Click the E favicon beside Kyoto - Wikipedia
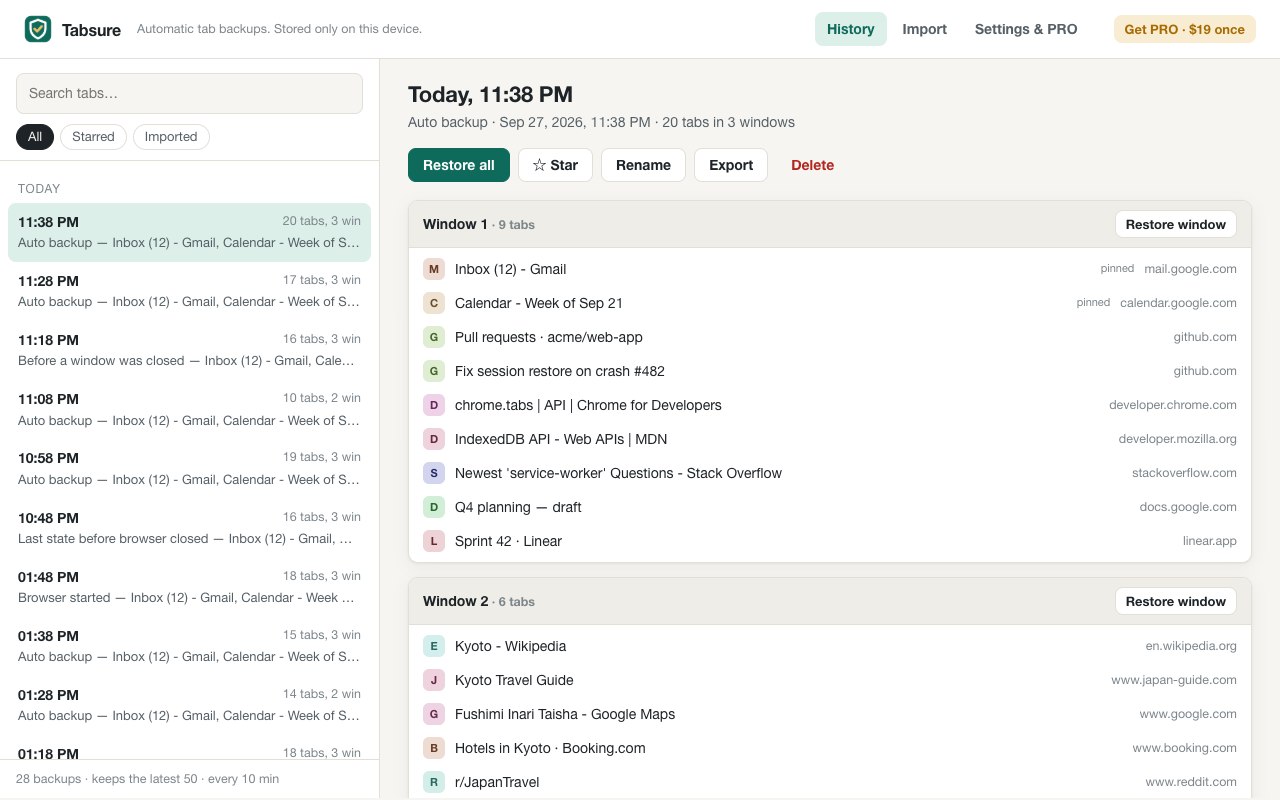The width and height of the screenshot is (1280, 800). [434, 646]
